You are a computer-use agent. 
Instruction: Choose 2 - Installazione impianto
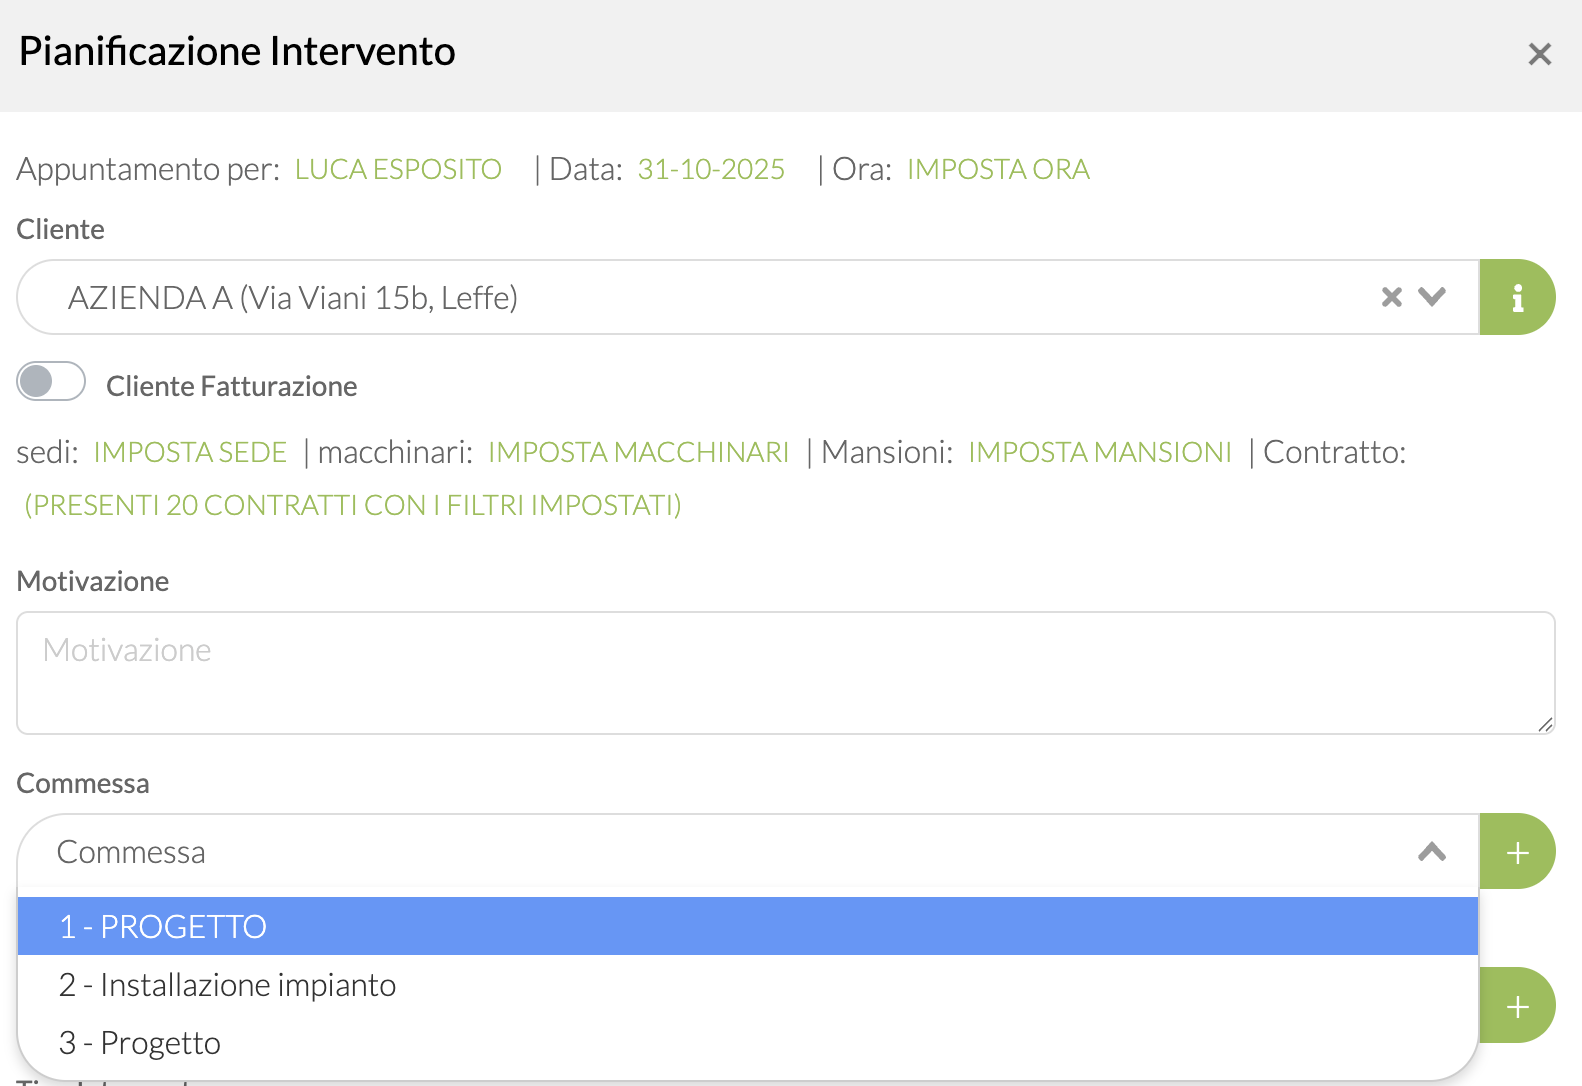click(x=227, y=985)
